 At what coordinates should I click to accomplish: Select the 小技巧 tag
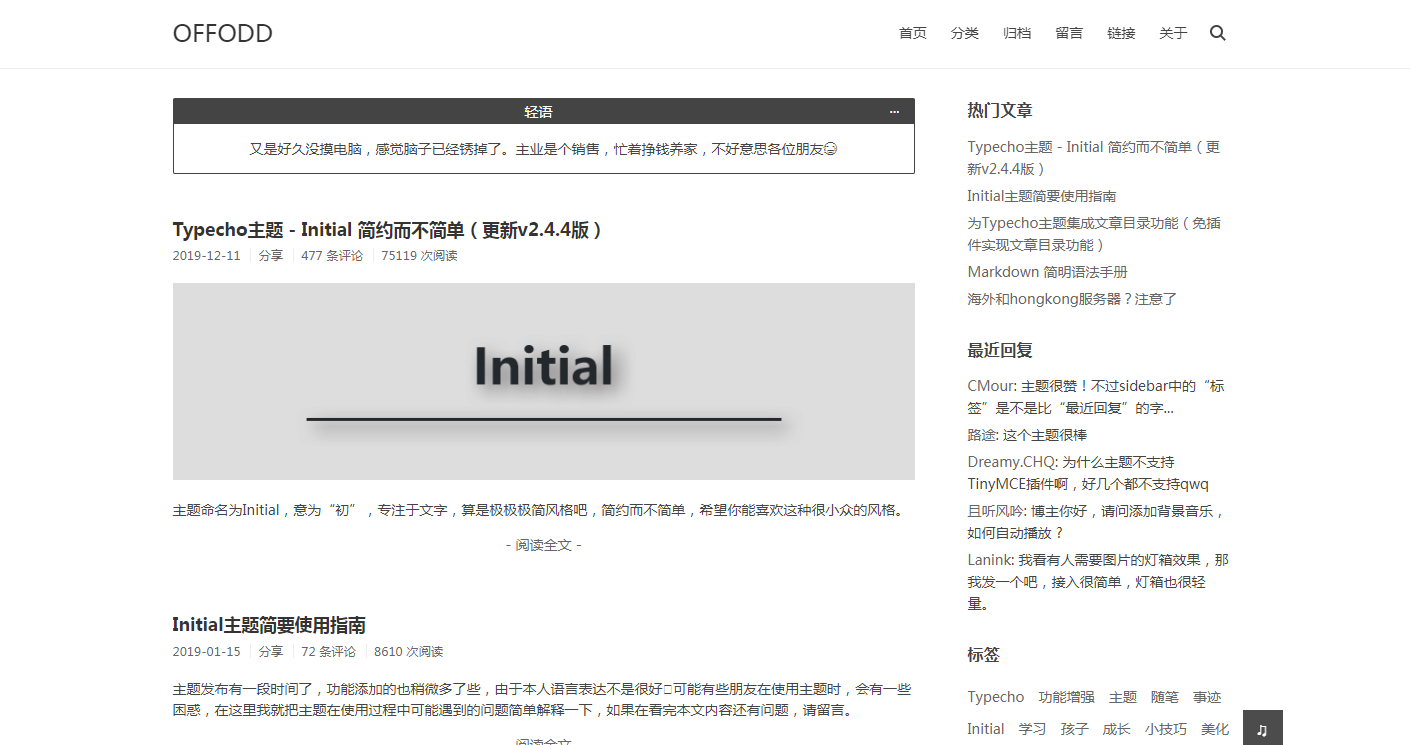pyautogui.click(x=1166, y=729)
